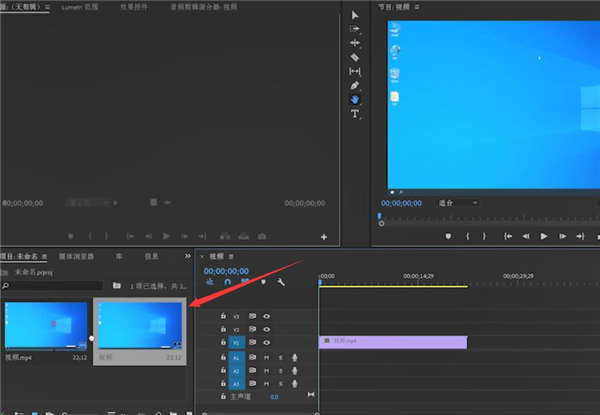Select the 视频.mp4 thumbnail in project panel

click(45, 326)
